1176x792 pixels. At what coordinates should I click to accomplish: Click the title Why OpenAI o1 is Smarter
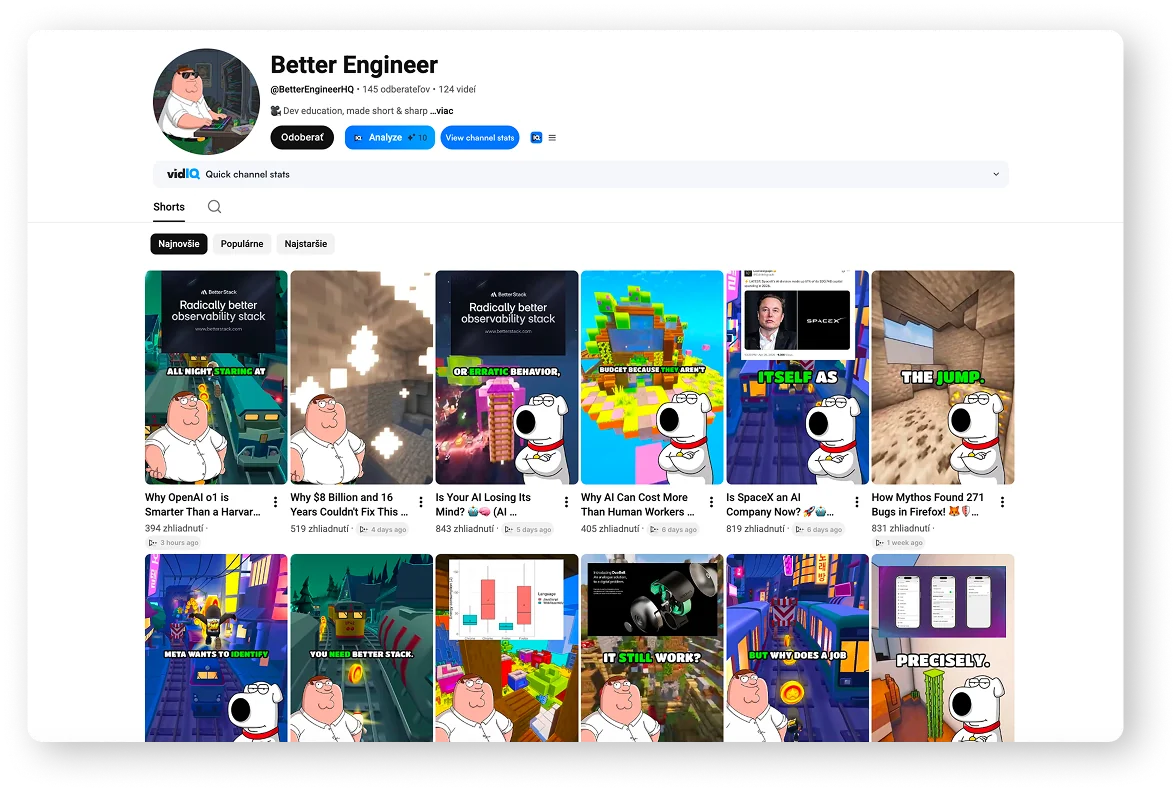[202, 504]
